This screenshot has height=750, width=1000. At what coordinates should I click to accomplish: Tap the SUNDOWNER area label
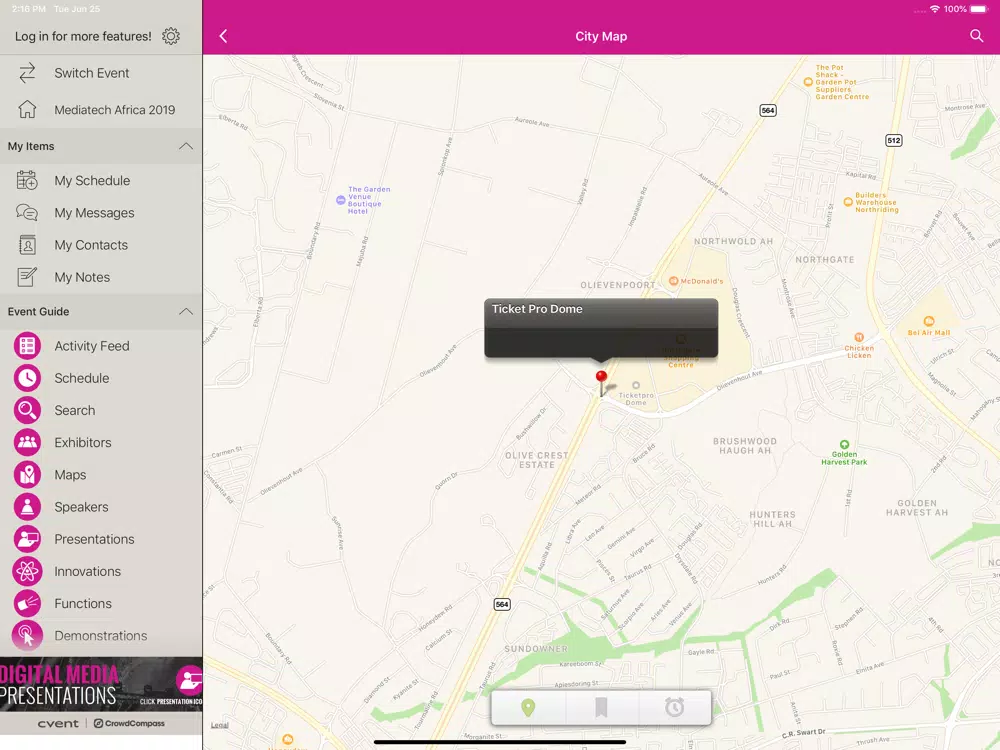[x=536, y=649]
